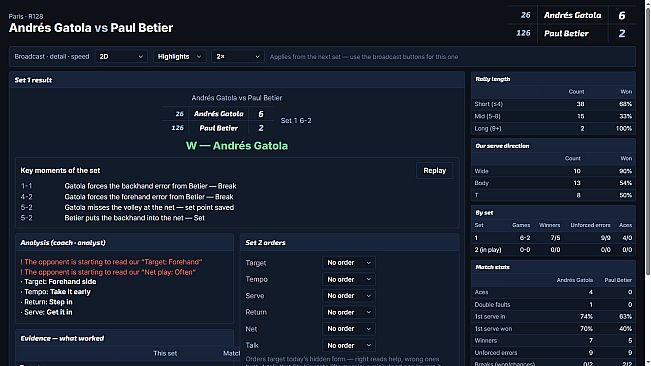Screen dimensions: 651x366
Task: Click the "Long (9+)" rally length row
Action: (x=553, y=129)
